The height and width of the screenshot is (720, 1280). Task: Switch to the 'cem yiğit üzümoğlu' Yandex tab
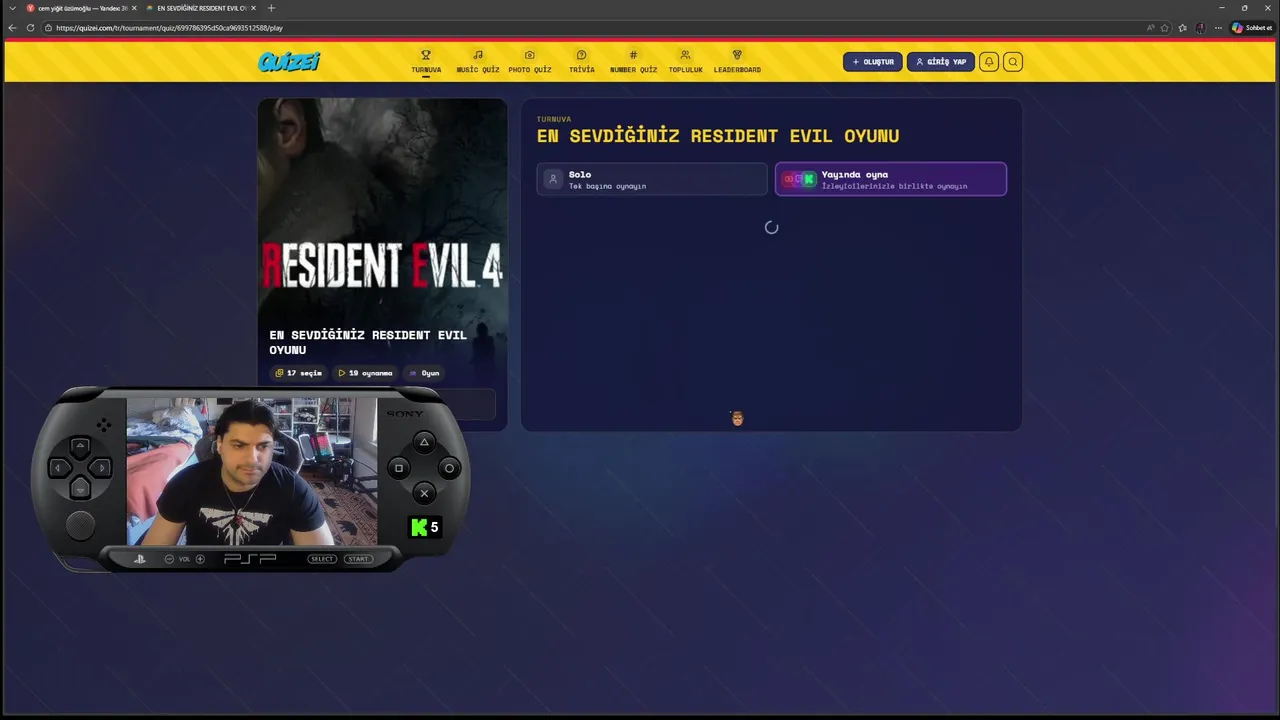pos(82,8)
